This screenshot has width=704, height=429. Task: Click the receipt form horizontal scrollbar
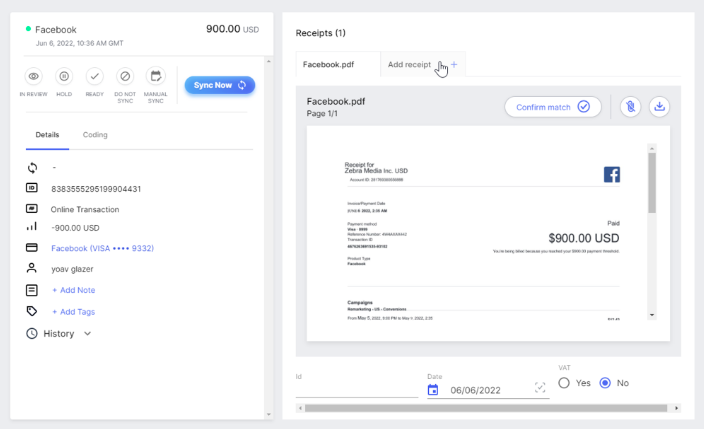tap(486, 408)
